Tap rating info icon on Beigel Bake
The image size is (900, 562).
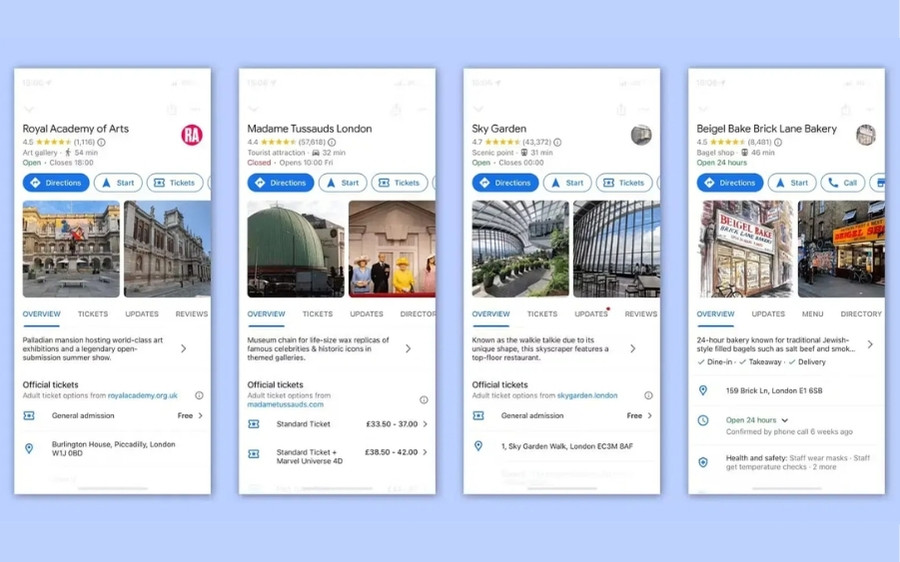pos(778,142)
